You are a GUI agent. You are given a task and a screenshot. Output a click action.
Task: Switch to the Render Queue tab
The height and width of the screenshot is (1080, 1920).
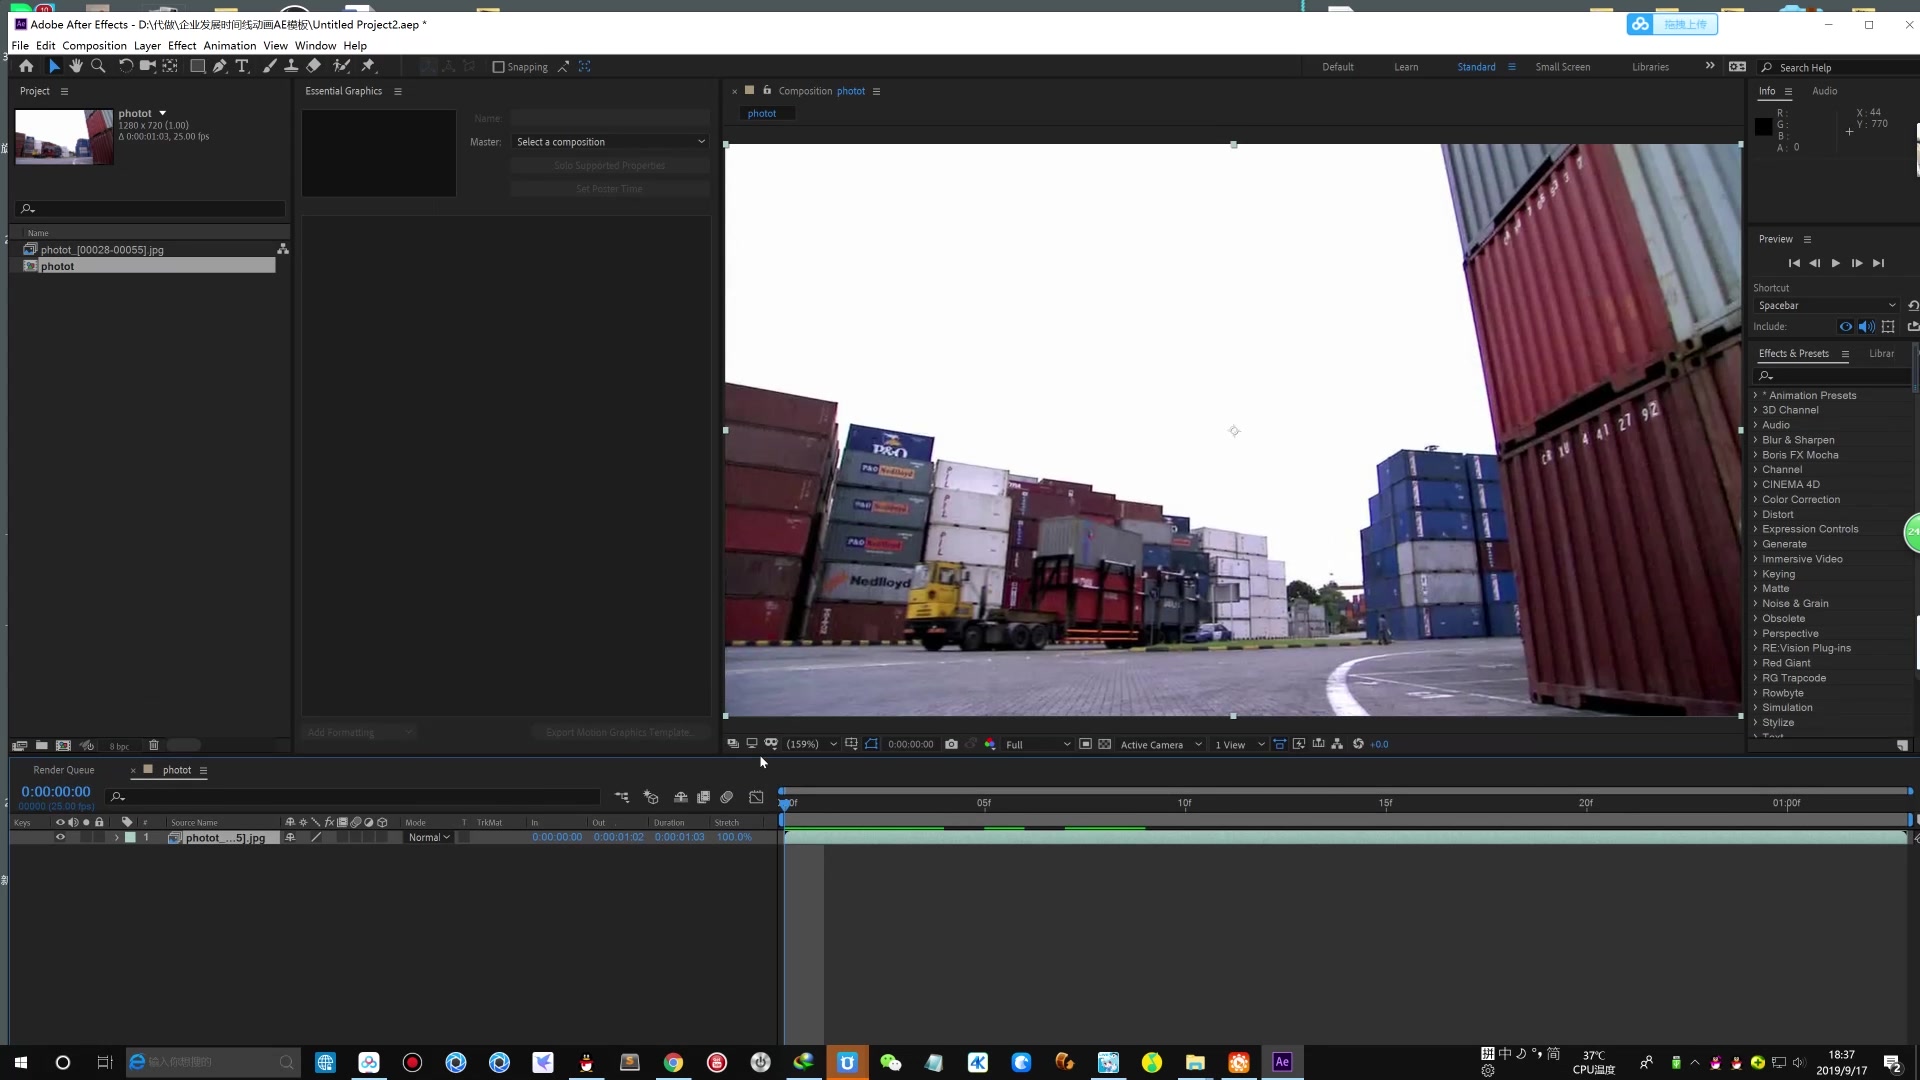click(x=63, y=770)
